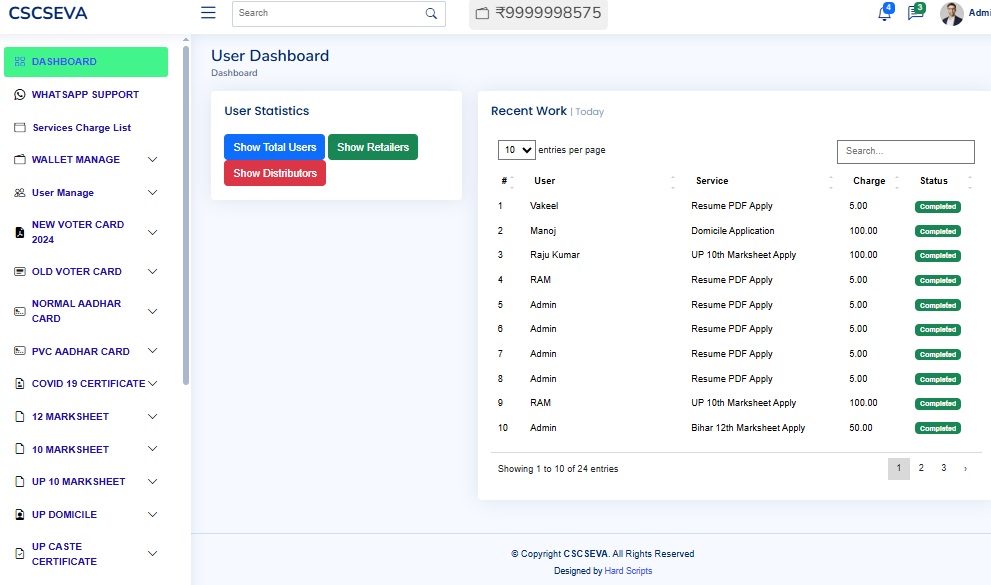
Task: Expand the User Manage submenu
Action: 152,193
